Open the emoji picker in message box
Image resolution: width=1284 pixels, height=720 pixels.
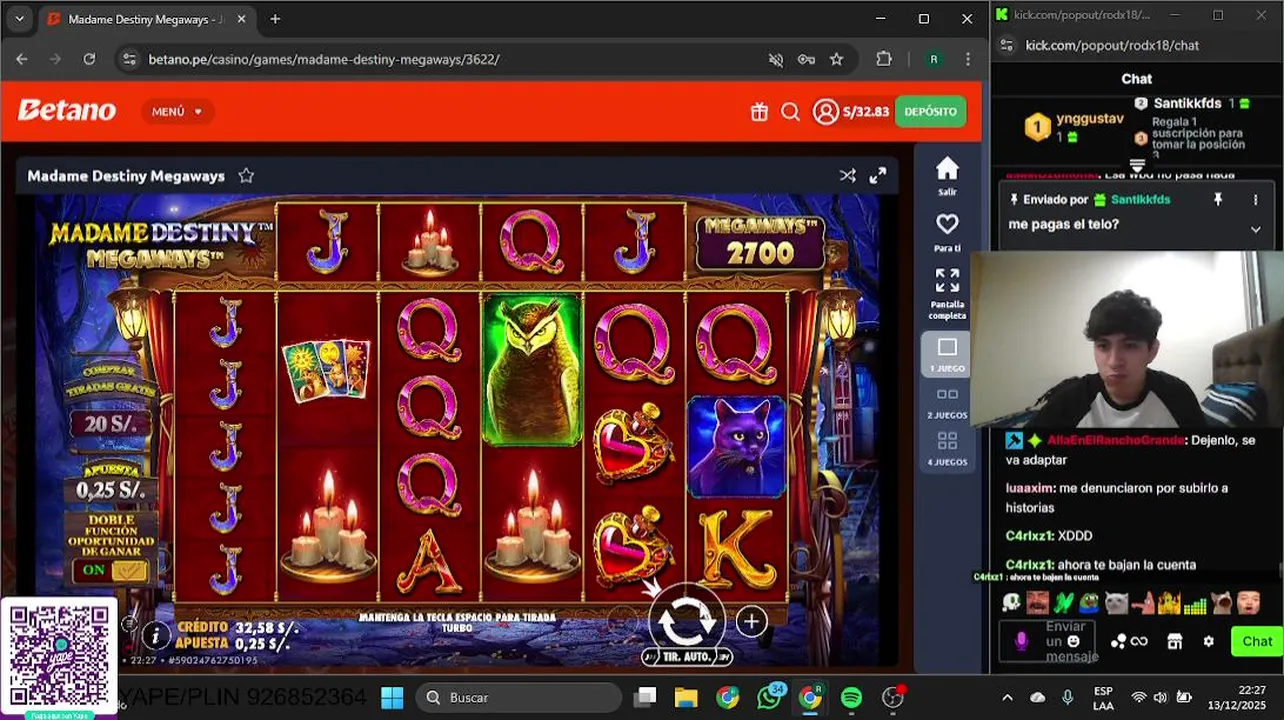coord(1073,641)
